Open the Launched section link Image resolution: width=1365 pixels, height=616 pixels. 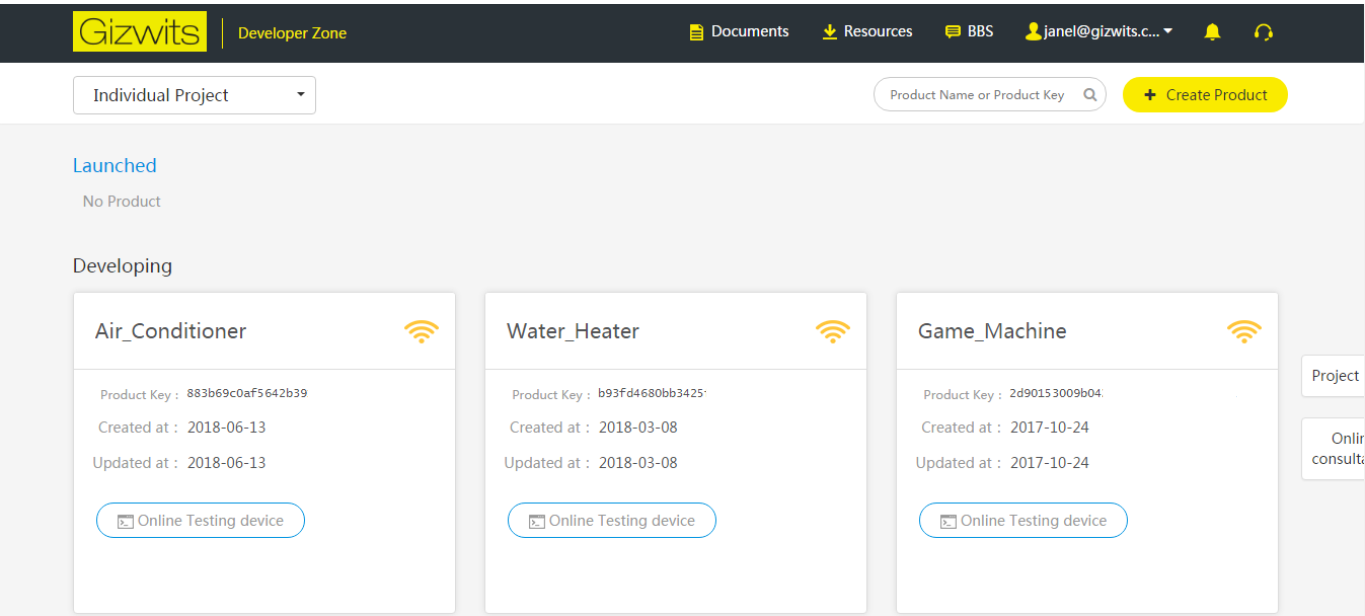pos(115,166)
